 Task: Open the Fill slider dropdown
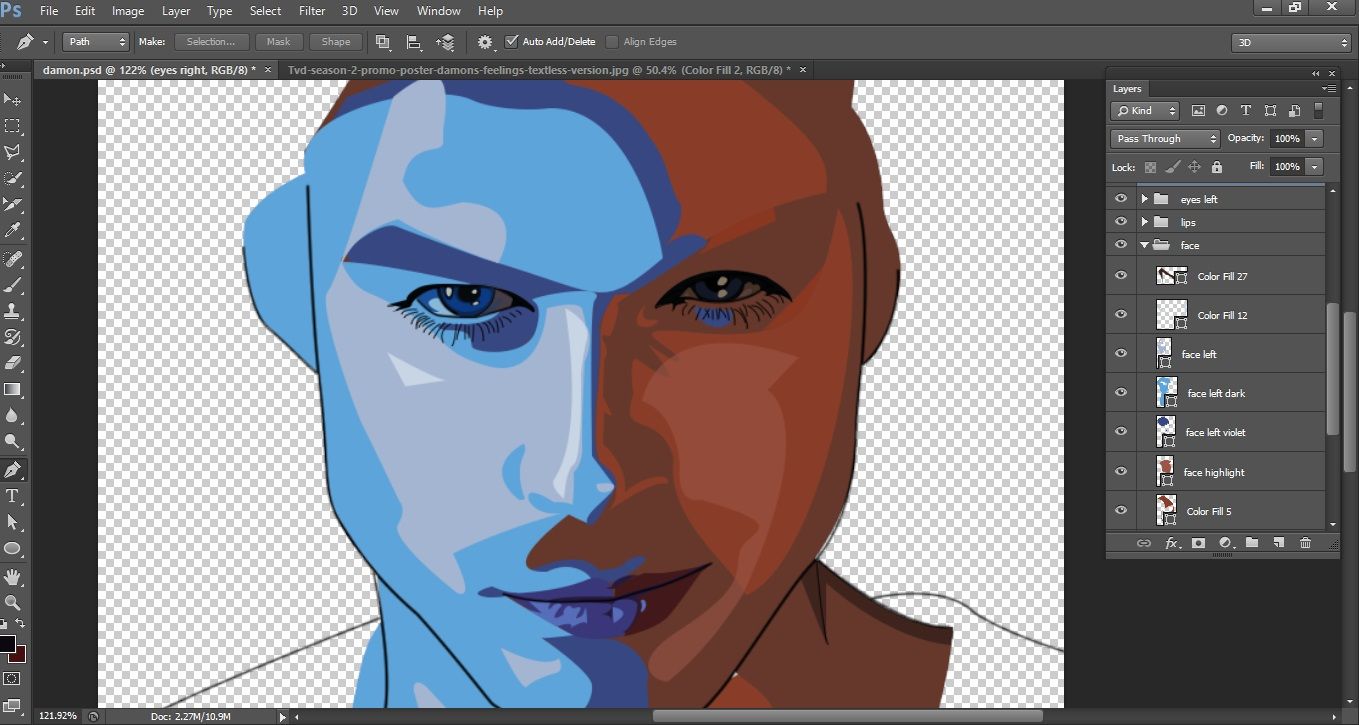pos(1315,167)
